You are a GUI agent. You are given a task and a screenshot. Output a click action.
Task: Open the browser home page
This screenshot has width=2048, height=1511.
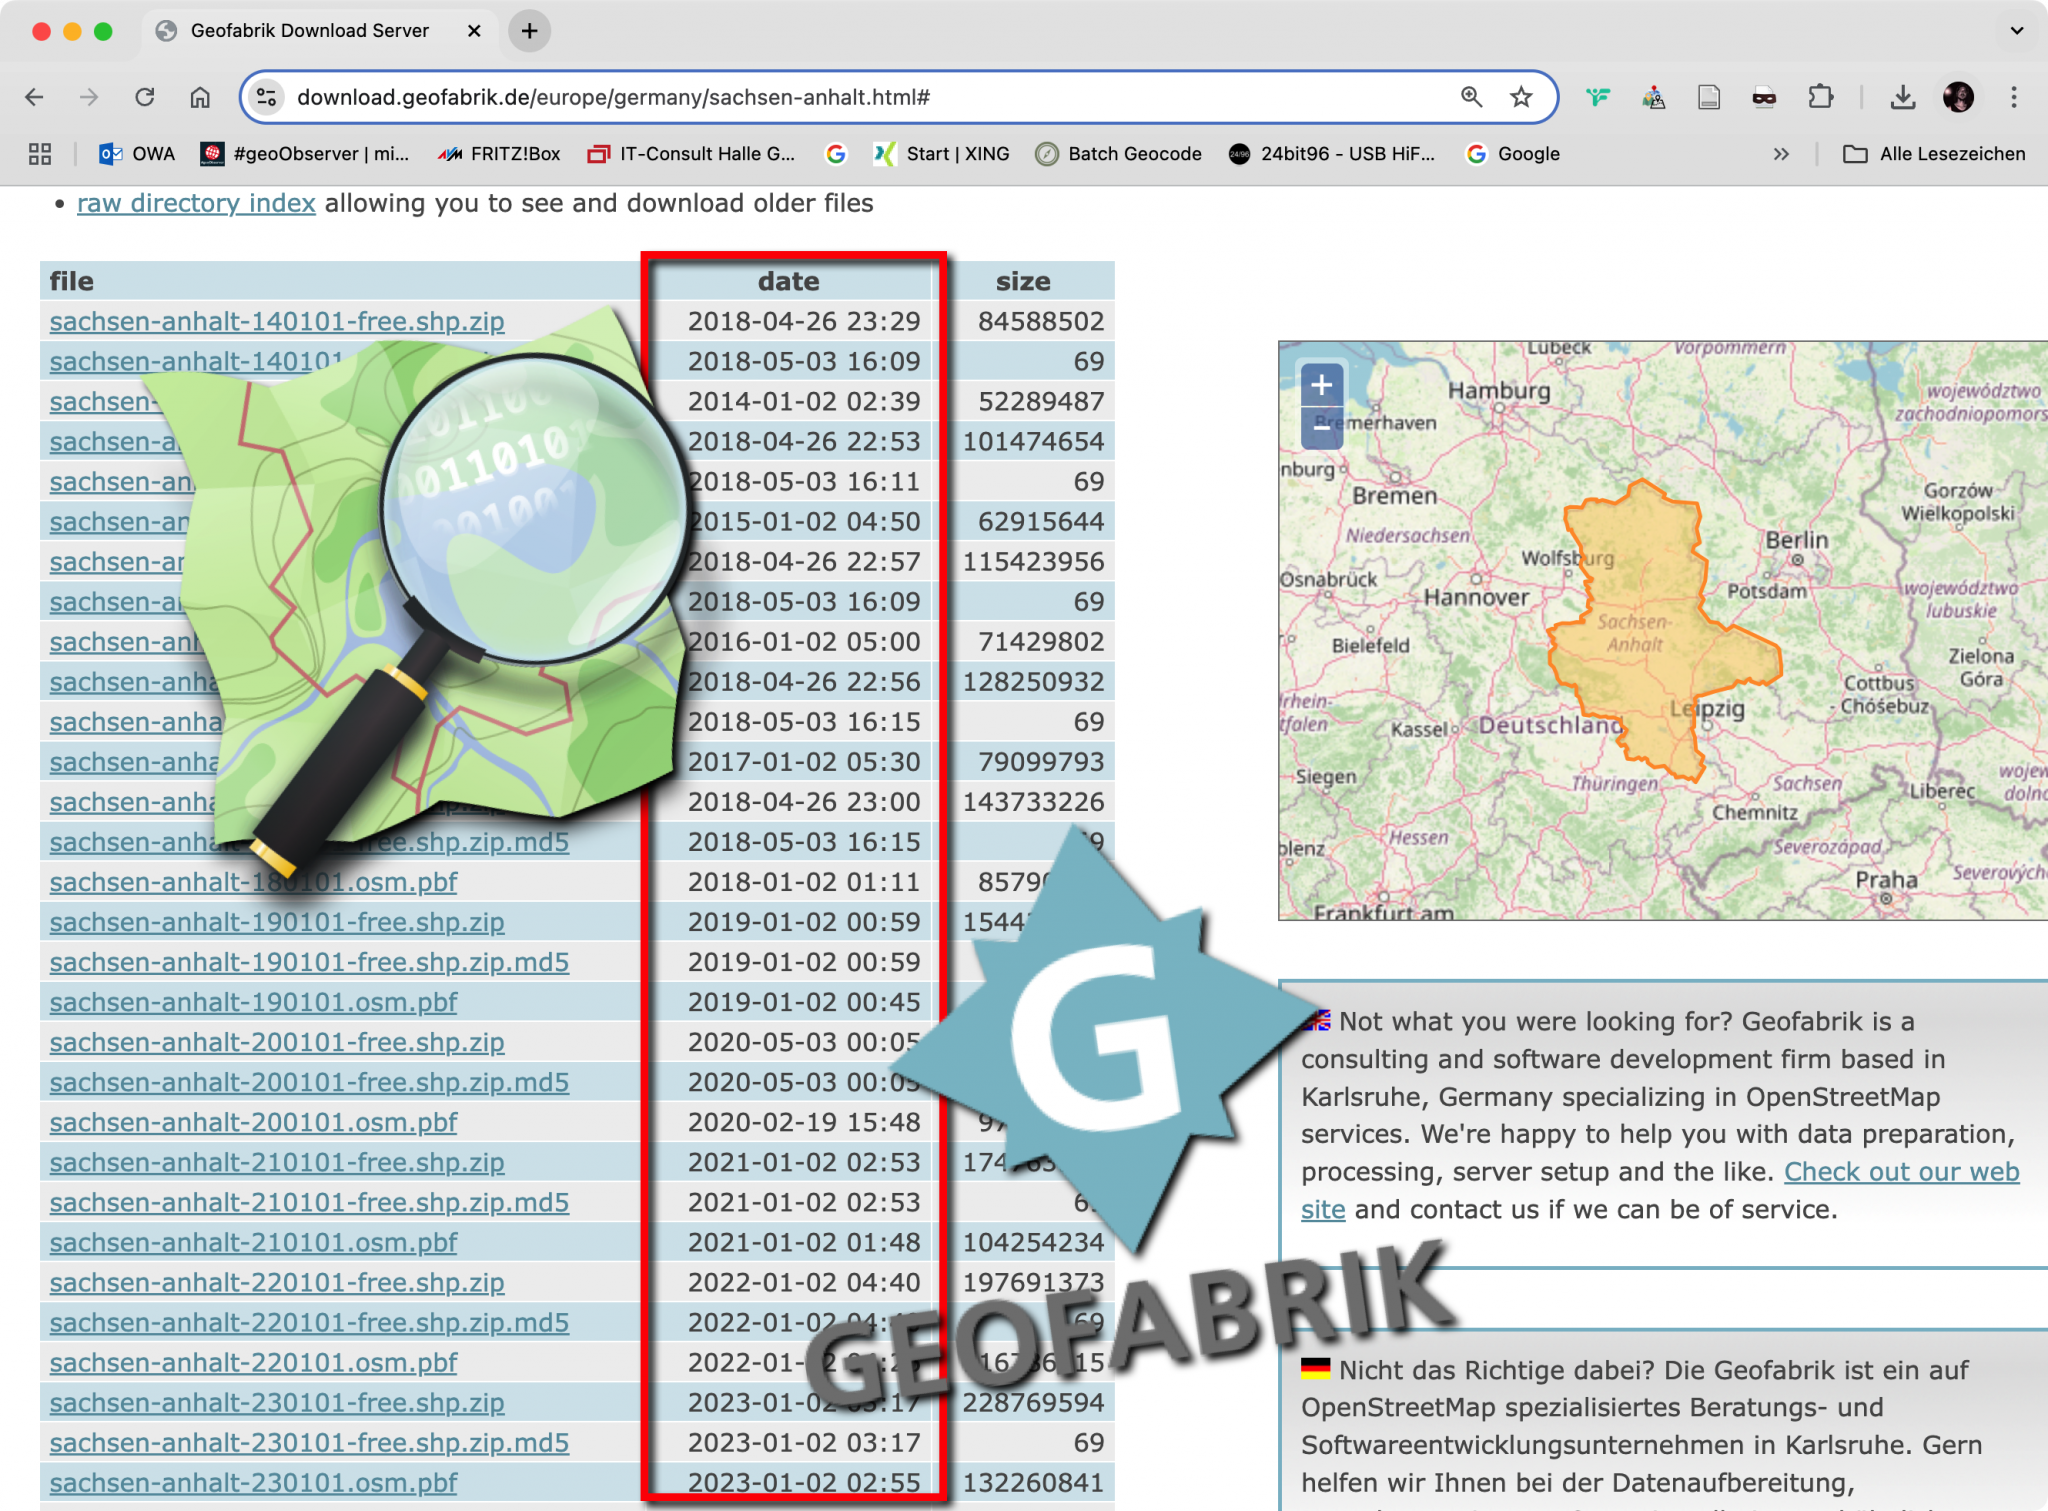(x=200, y=97)
